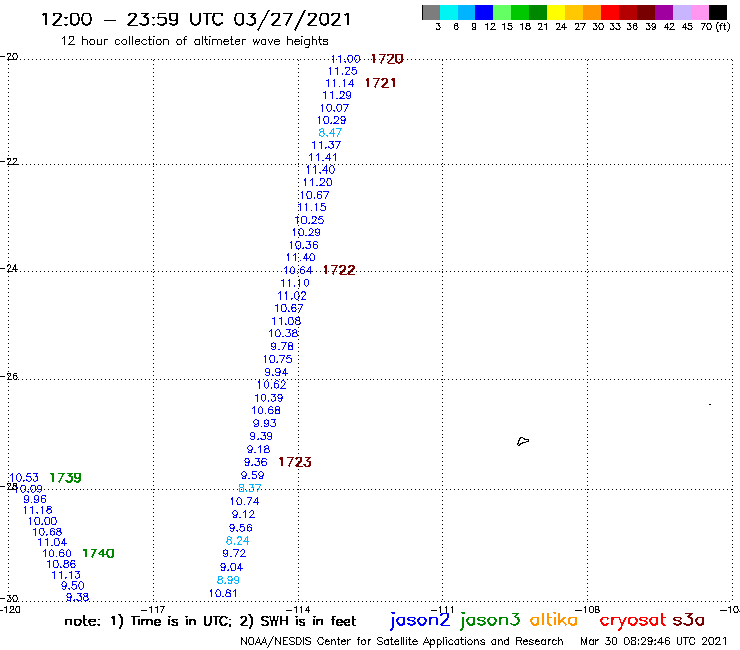Select the reading 9.38
Viewport: 740px width, 650px height.
(x=77, y=598)
